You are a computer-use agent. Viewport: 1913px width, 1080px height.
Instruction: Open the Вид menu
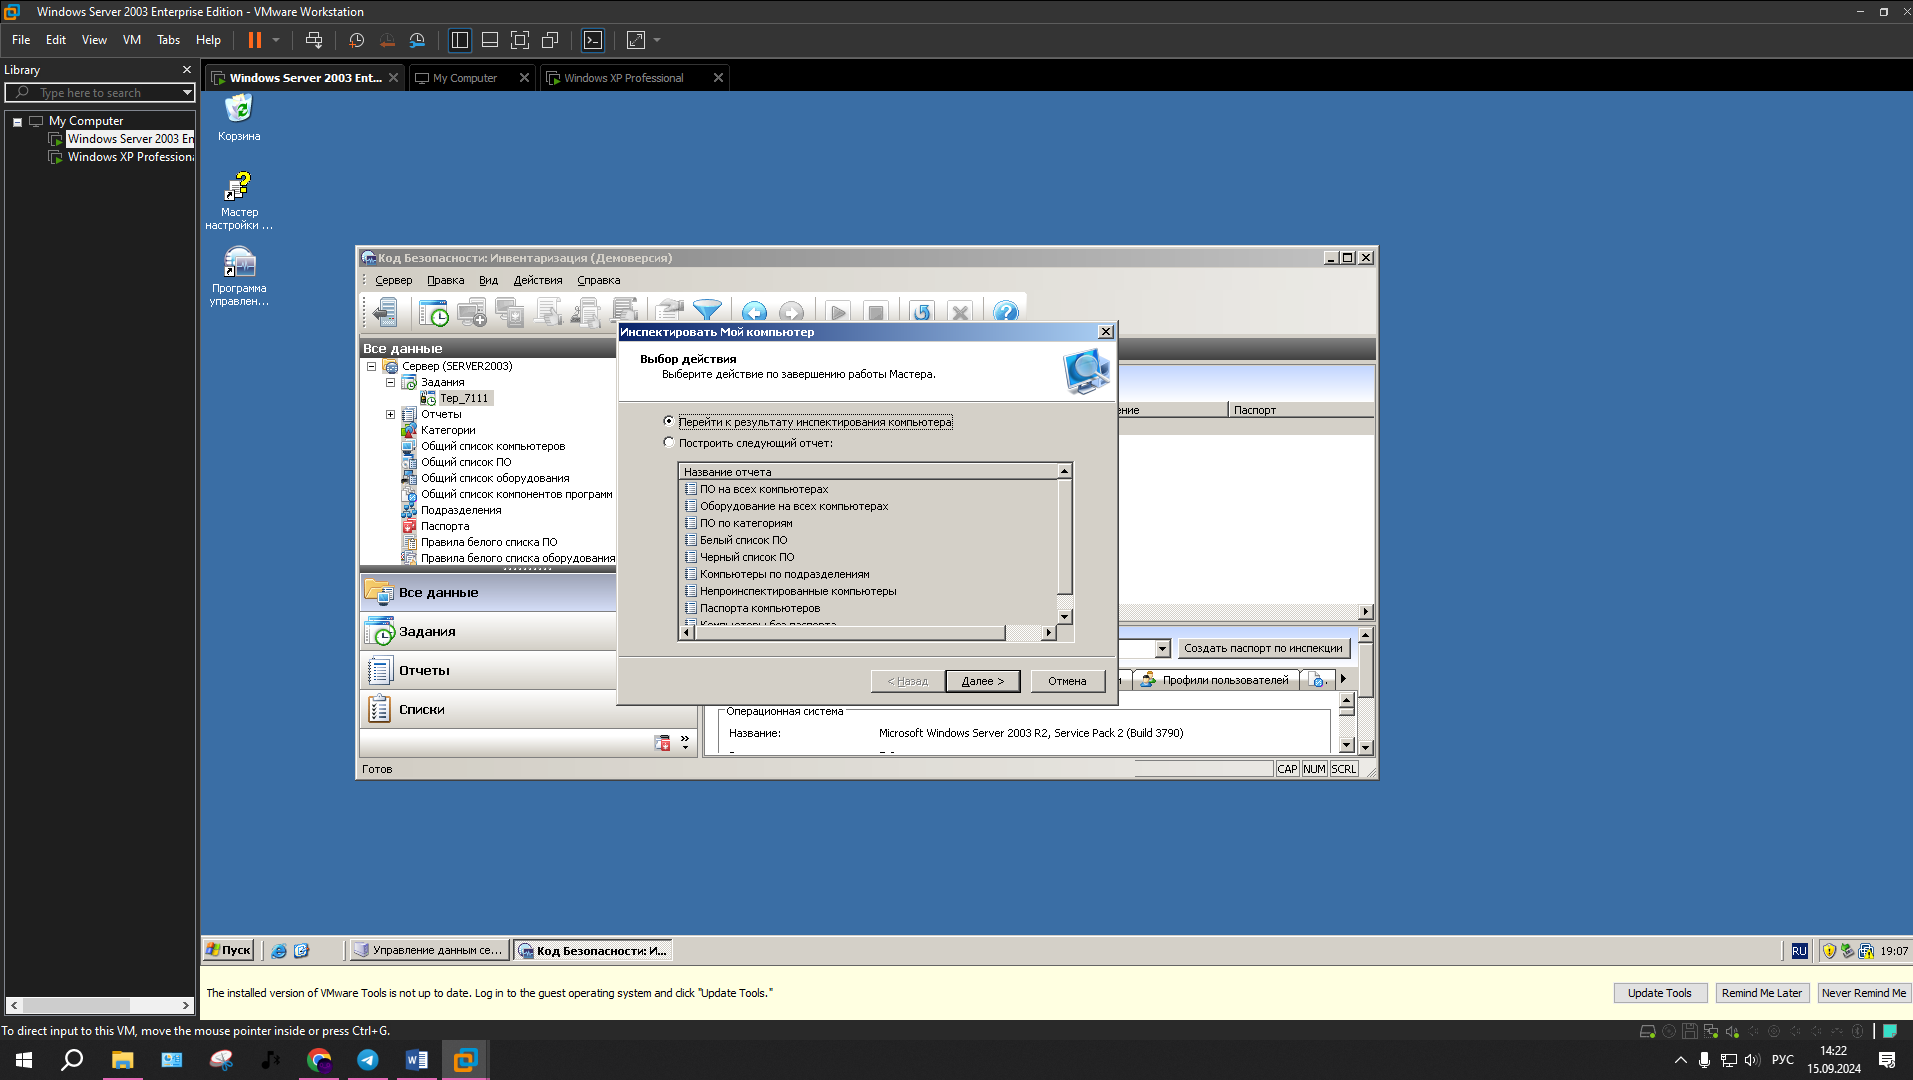[x=488, y=280]
